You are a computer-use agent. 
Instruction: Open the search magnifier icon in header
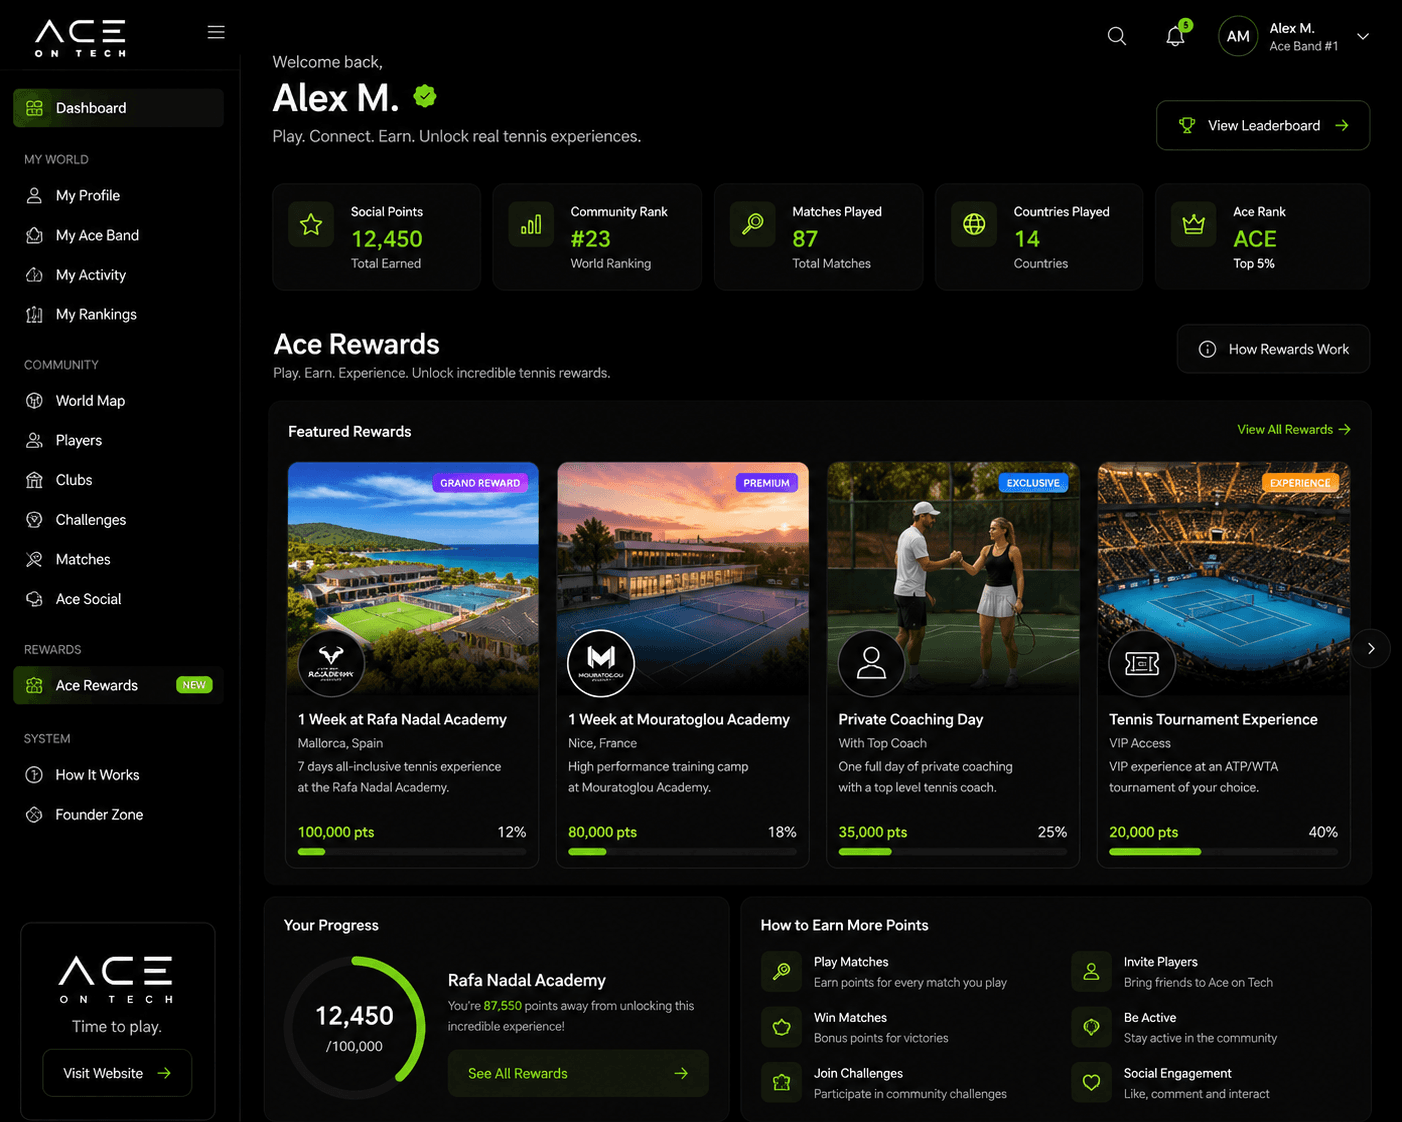tap(1117, 36)
